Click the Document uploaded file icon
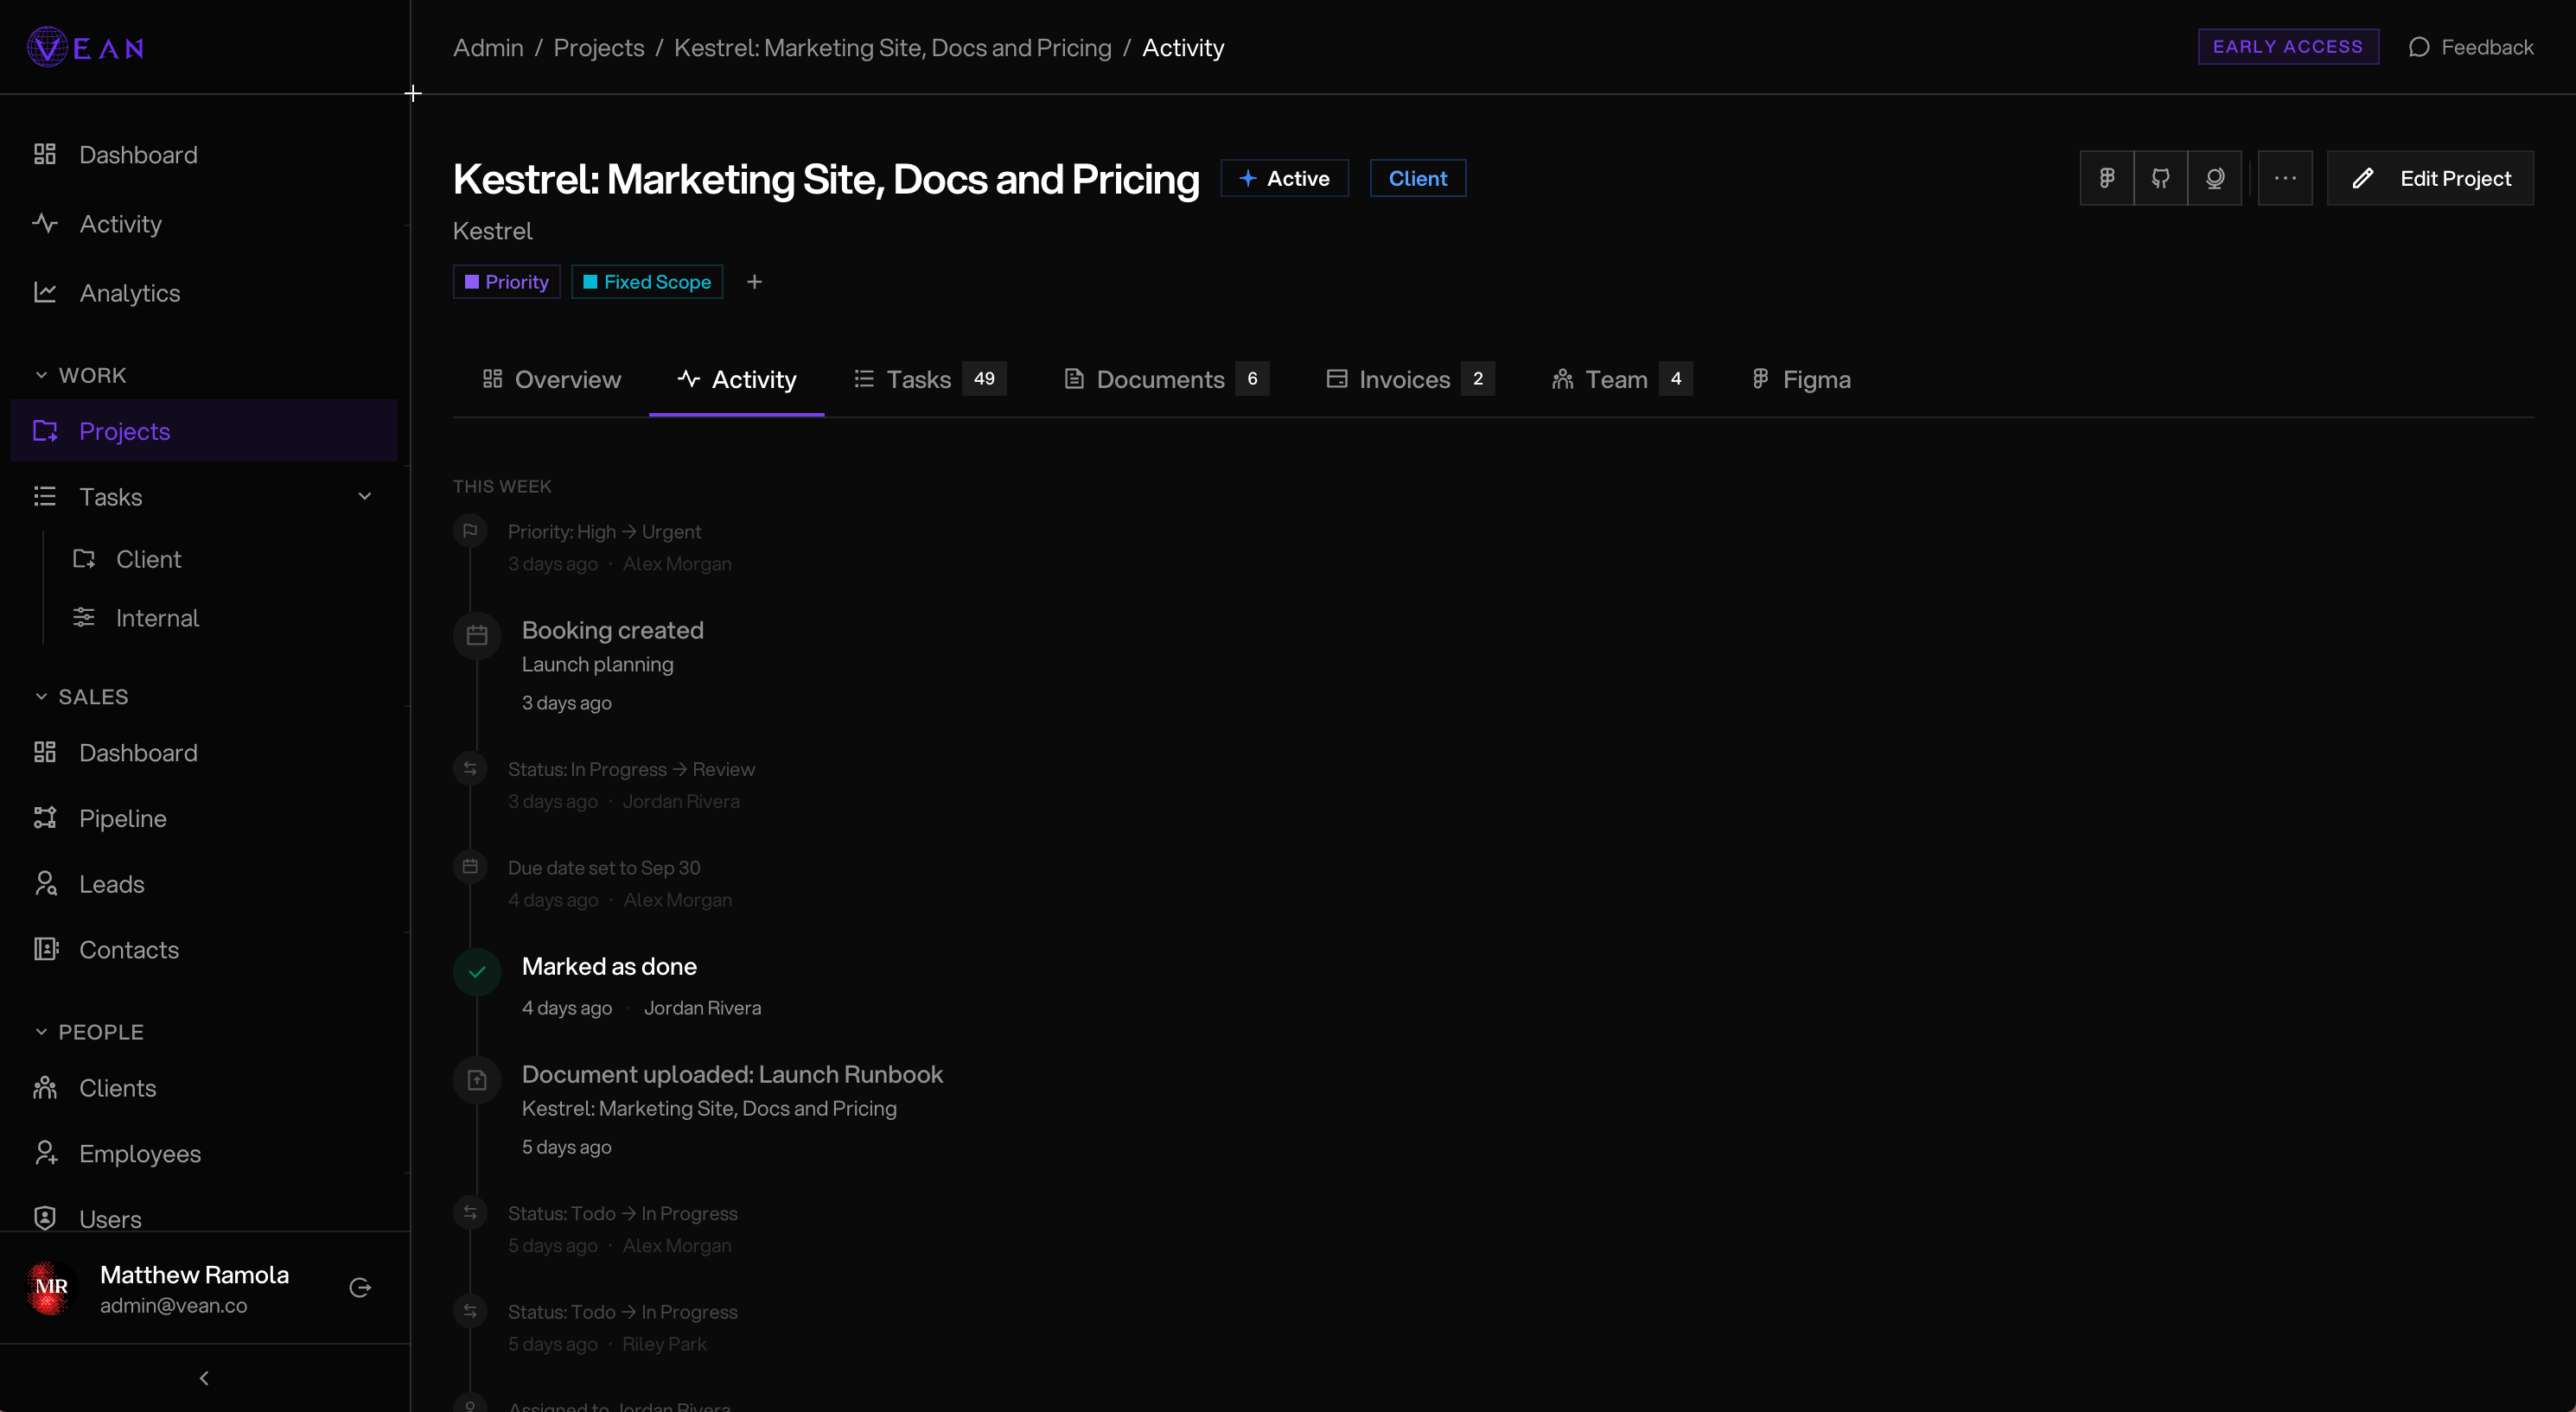This screenshot has width=2576, height=1412. click(x=477, y=1080)
